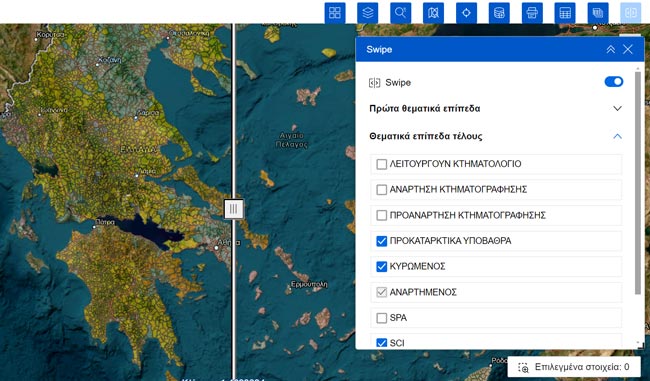Open the basemap gallery grid tool
Screen dimensions: 650x381
(335, 12)
